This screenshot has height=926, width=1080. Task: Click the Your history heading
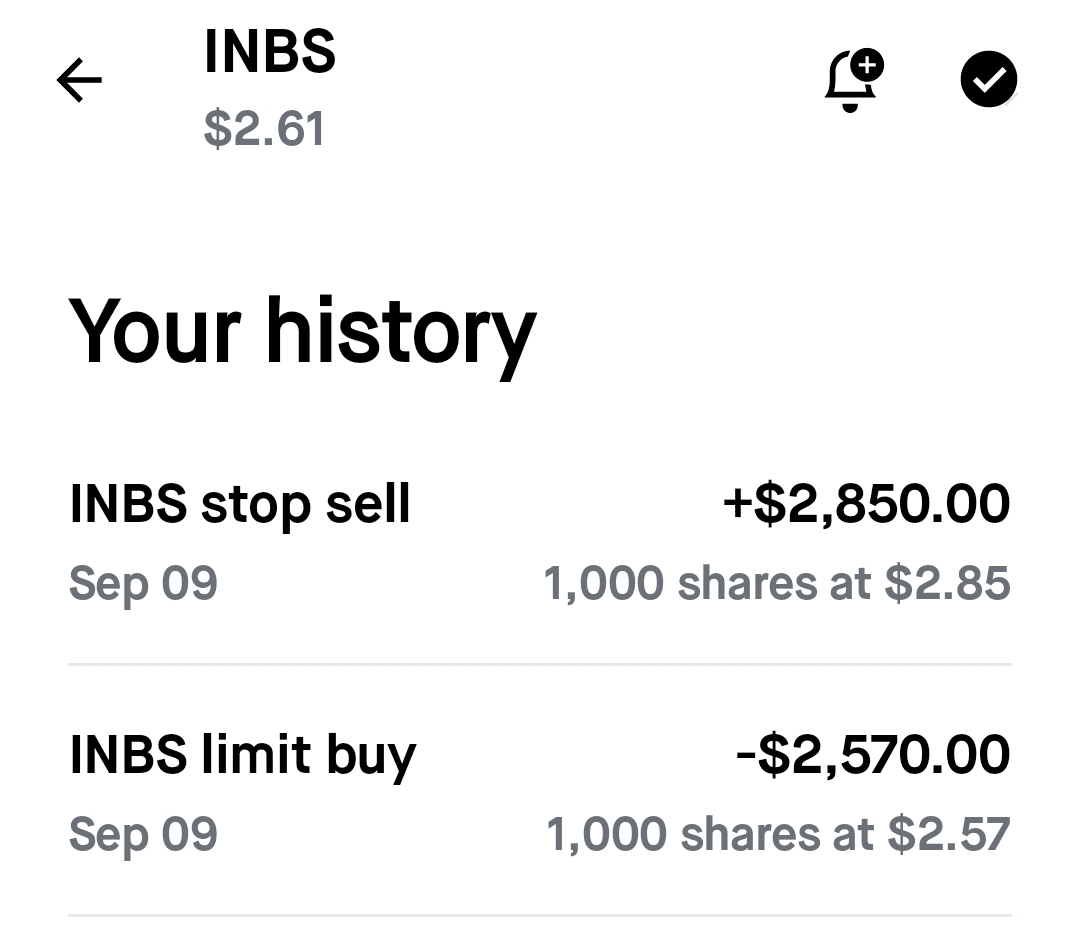point(302,332)
